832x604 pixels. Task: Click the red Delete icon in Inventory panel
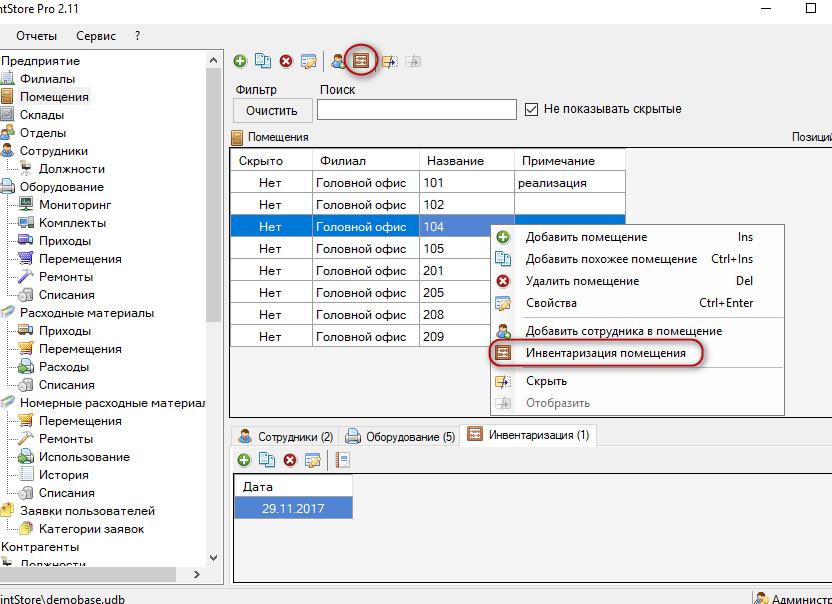pos(290,460)
